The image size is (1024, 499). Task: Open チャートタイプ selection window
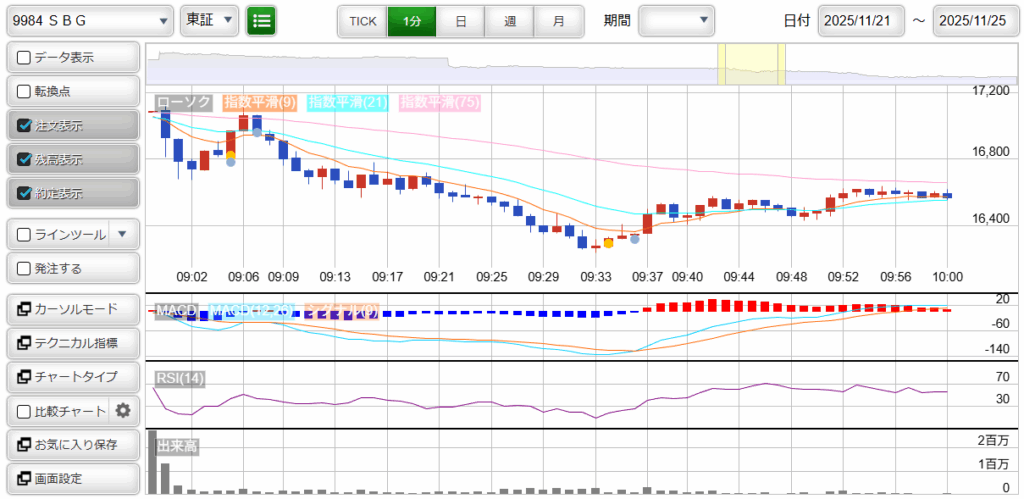click(x=72, y=376)
